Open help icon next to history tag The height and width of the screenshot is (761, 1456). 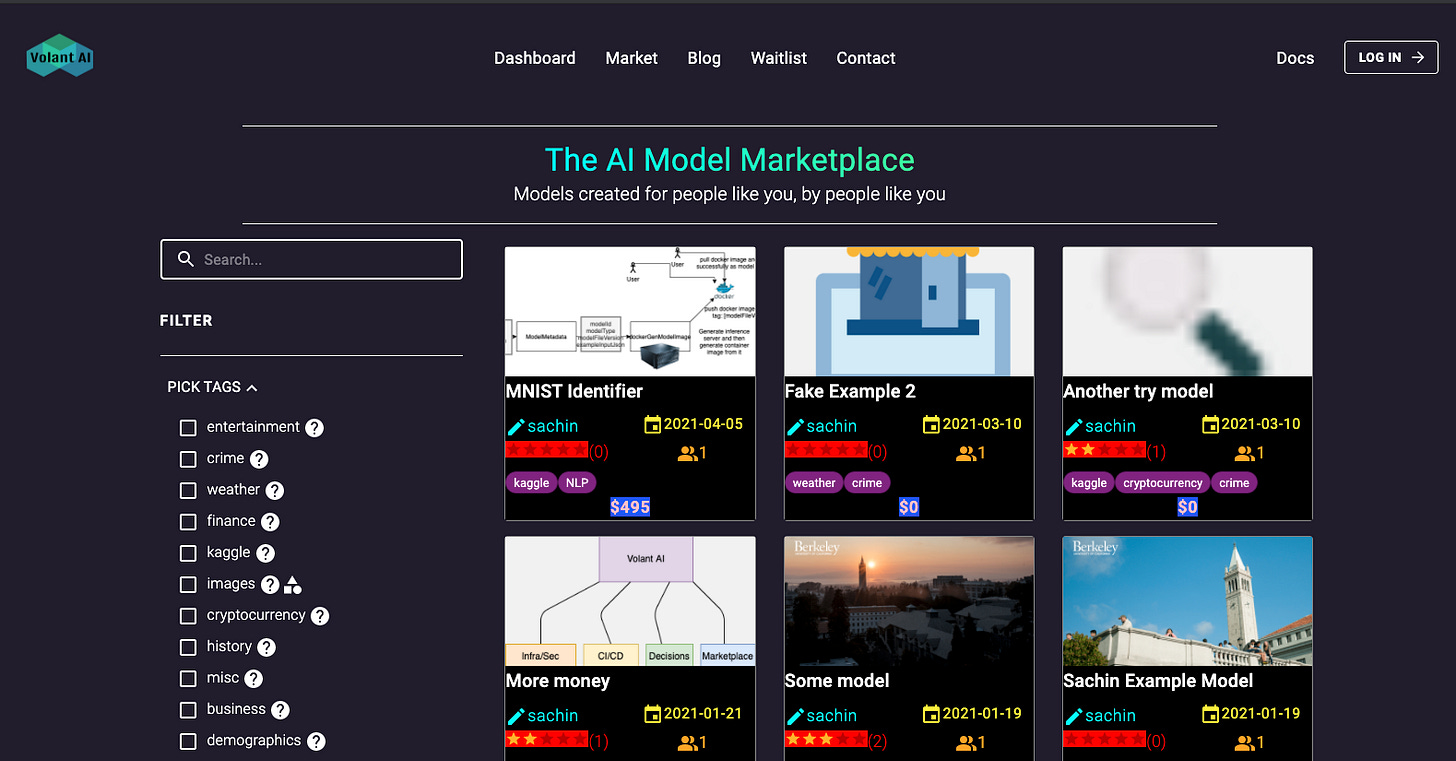pyautogui.click(x=266, y=647)
